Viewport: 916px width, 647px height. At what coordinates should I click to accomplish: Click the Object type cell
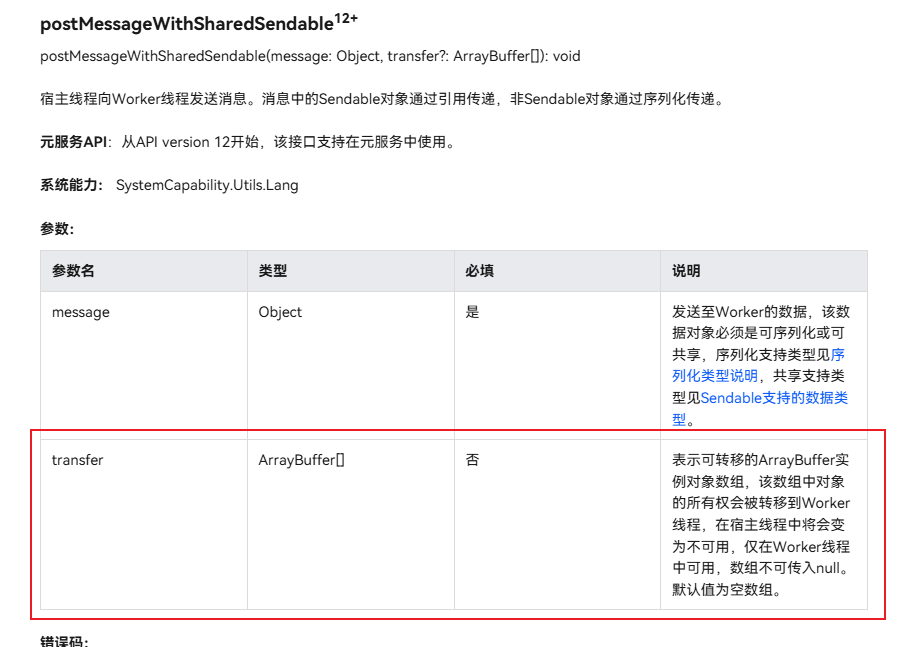(279, 312)
